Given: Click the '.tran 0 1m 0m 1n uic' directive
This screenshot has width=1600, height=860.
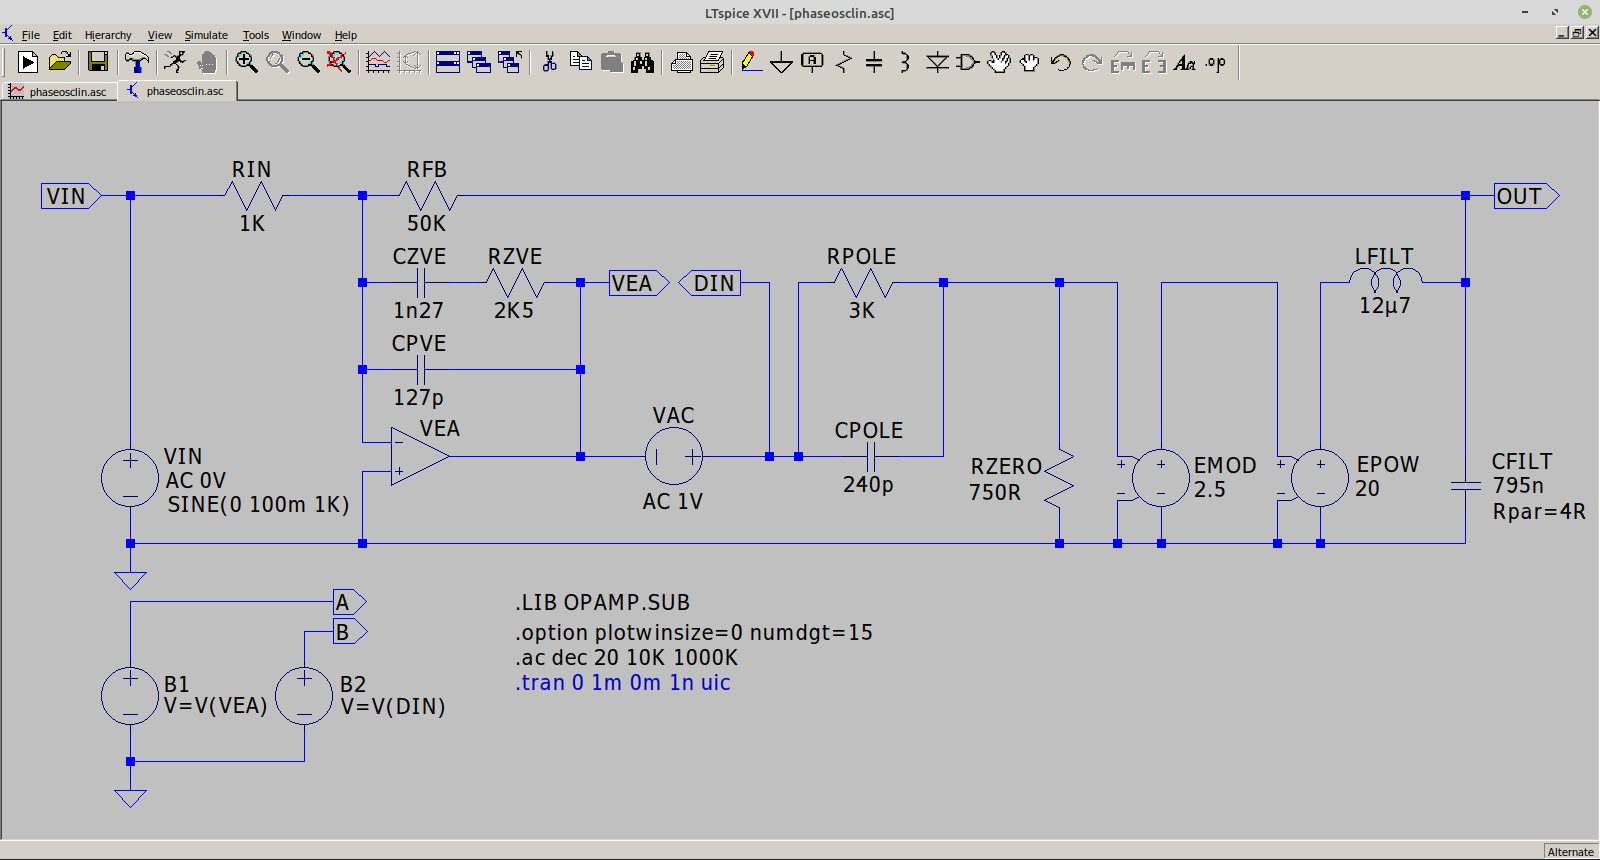Looking at the screenshot, I should tap(623, 683).
